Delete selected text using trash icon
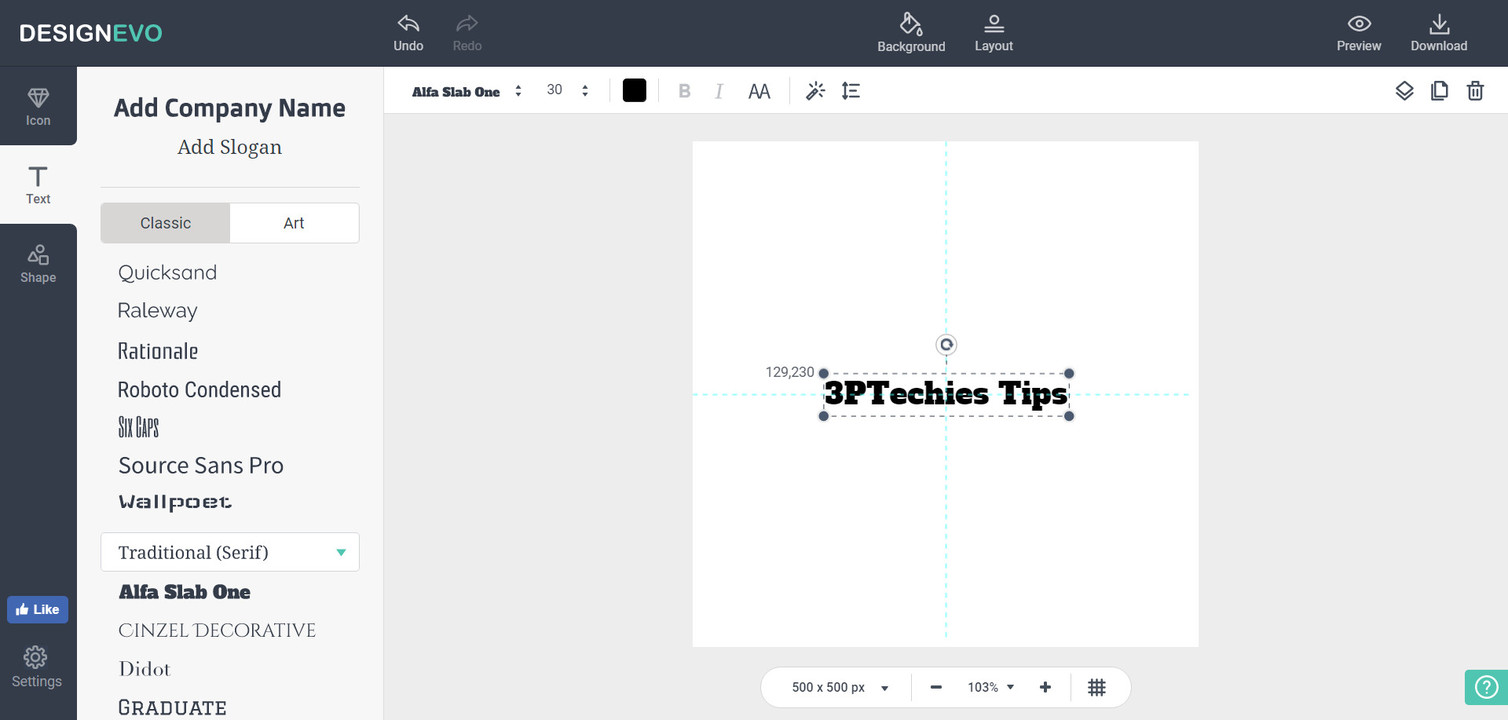Screen dimensions: 1508x720 [x=1475, y=91]
